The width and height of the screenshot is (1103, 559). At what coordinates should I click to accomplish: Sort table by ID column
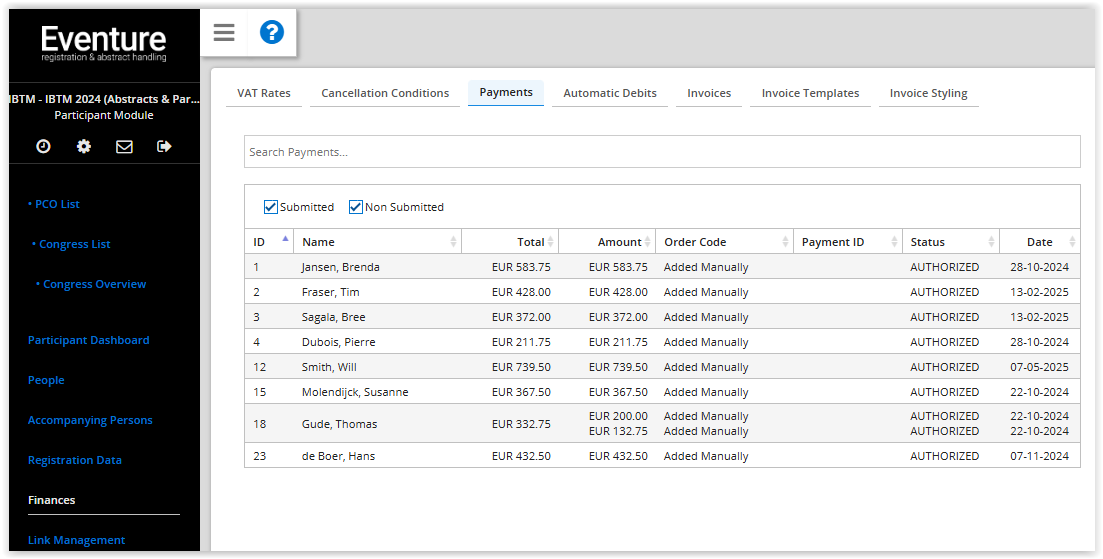pyautogui.click(x=269, y=242)
